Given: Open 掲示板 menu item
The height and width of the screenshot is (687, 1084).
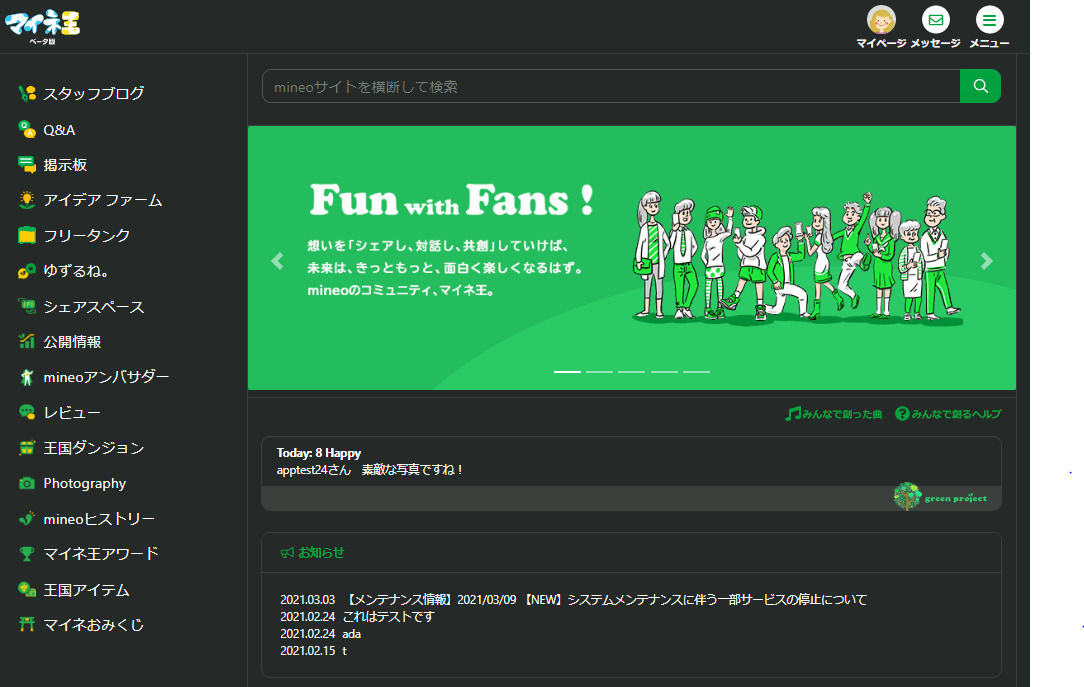Looking at the screenshot, I should click(65, 164).
